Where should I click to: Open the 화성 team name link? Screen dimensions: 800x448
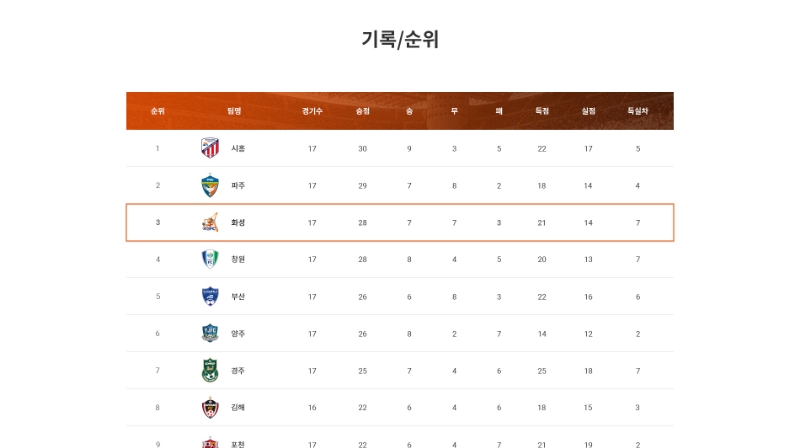(238, 222)
